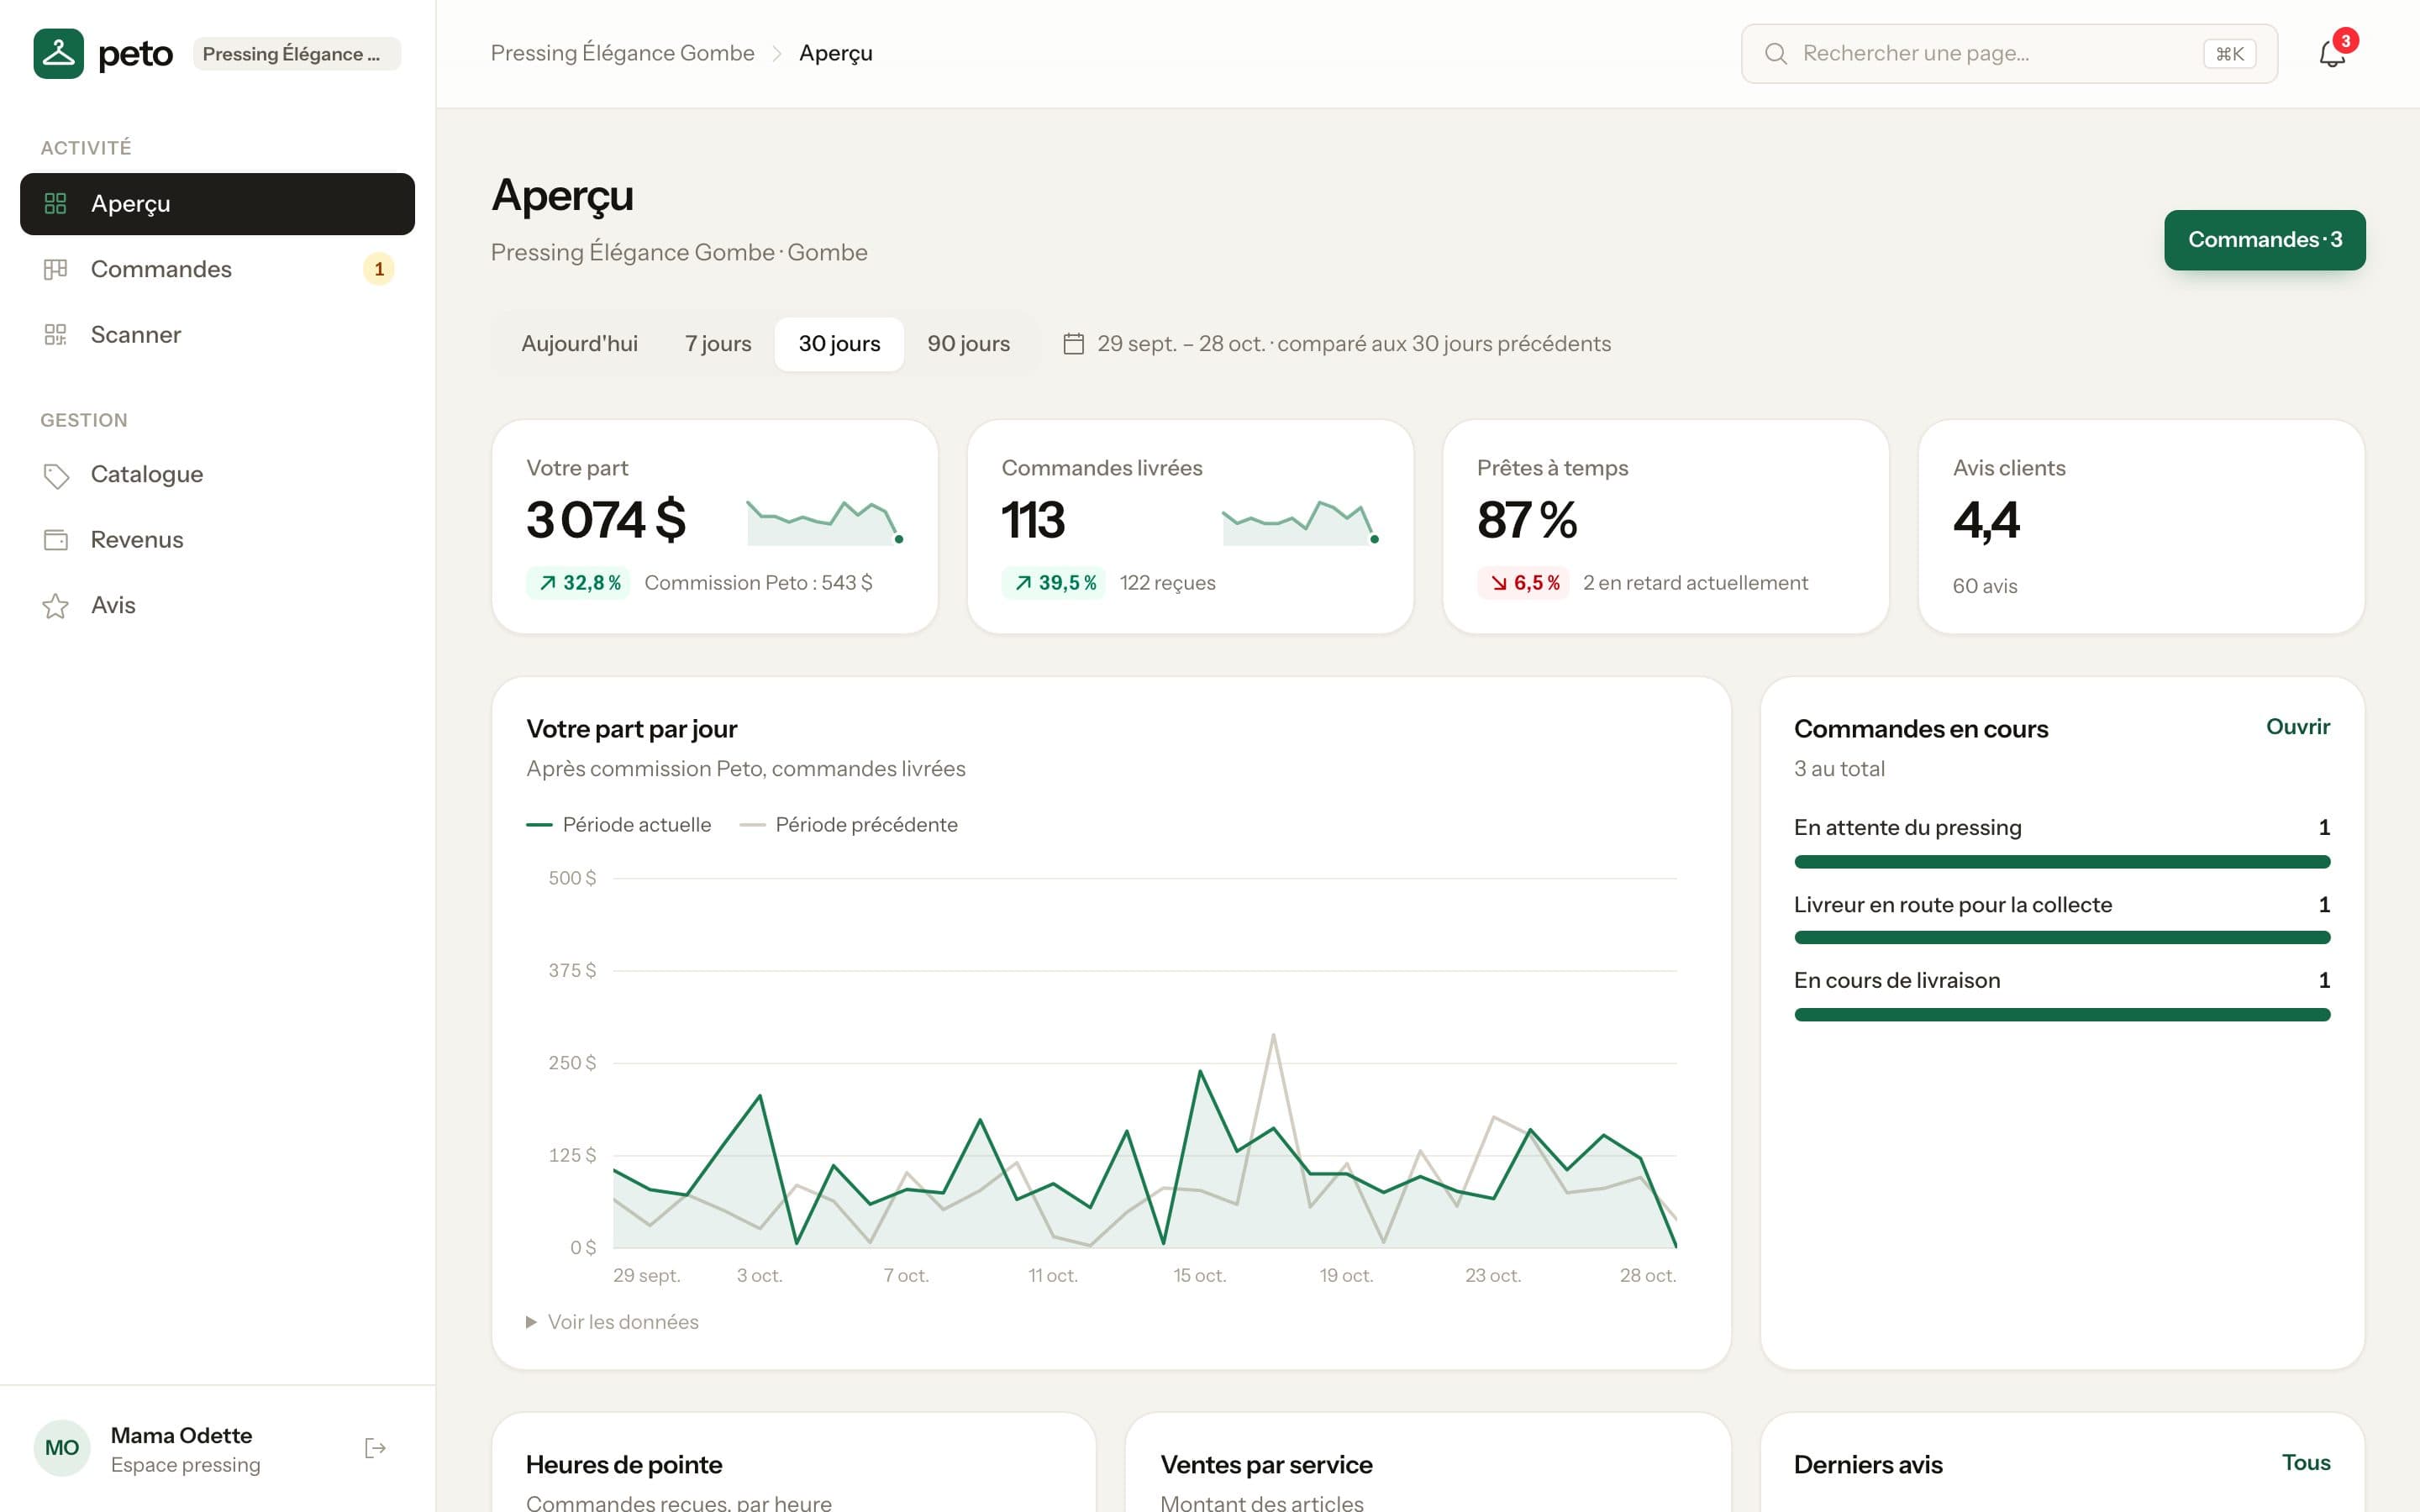Click the peto hanger logo icon
Viewport: 2420px width, 1512px height.
pos(58,53)
